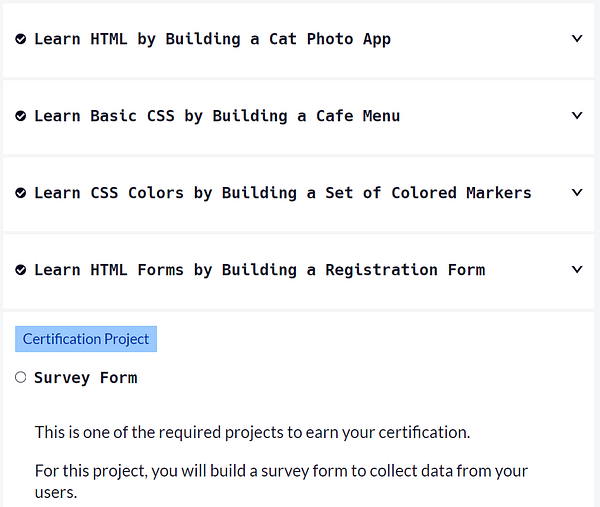This screenshot has width=600, height=507.
Task: Expand the Cafe Menu section chevron
Action: 577,116
